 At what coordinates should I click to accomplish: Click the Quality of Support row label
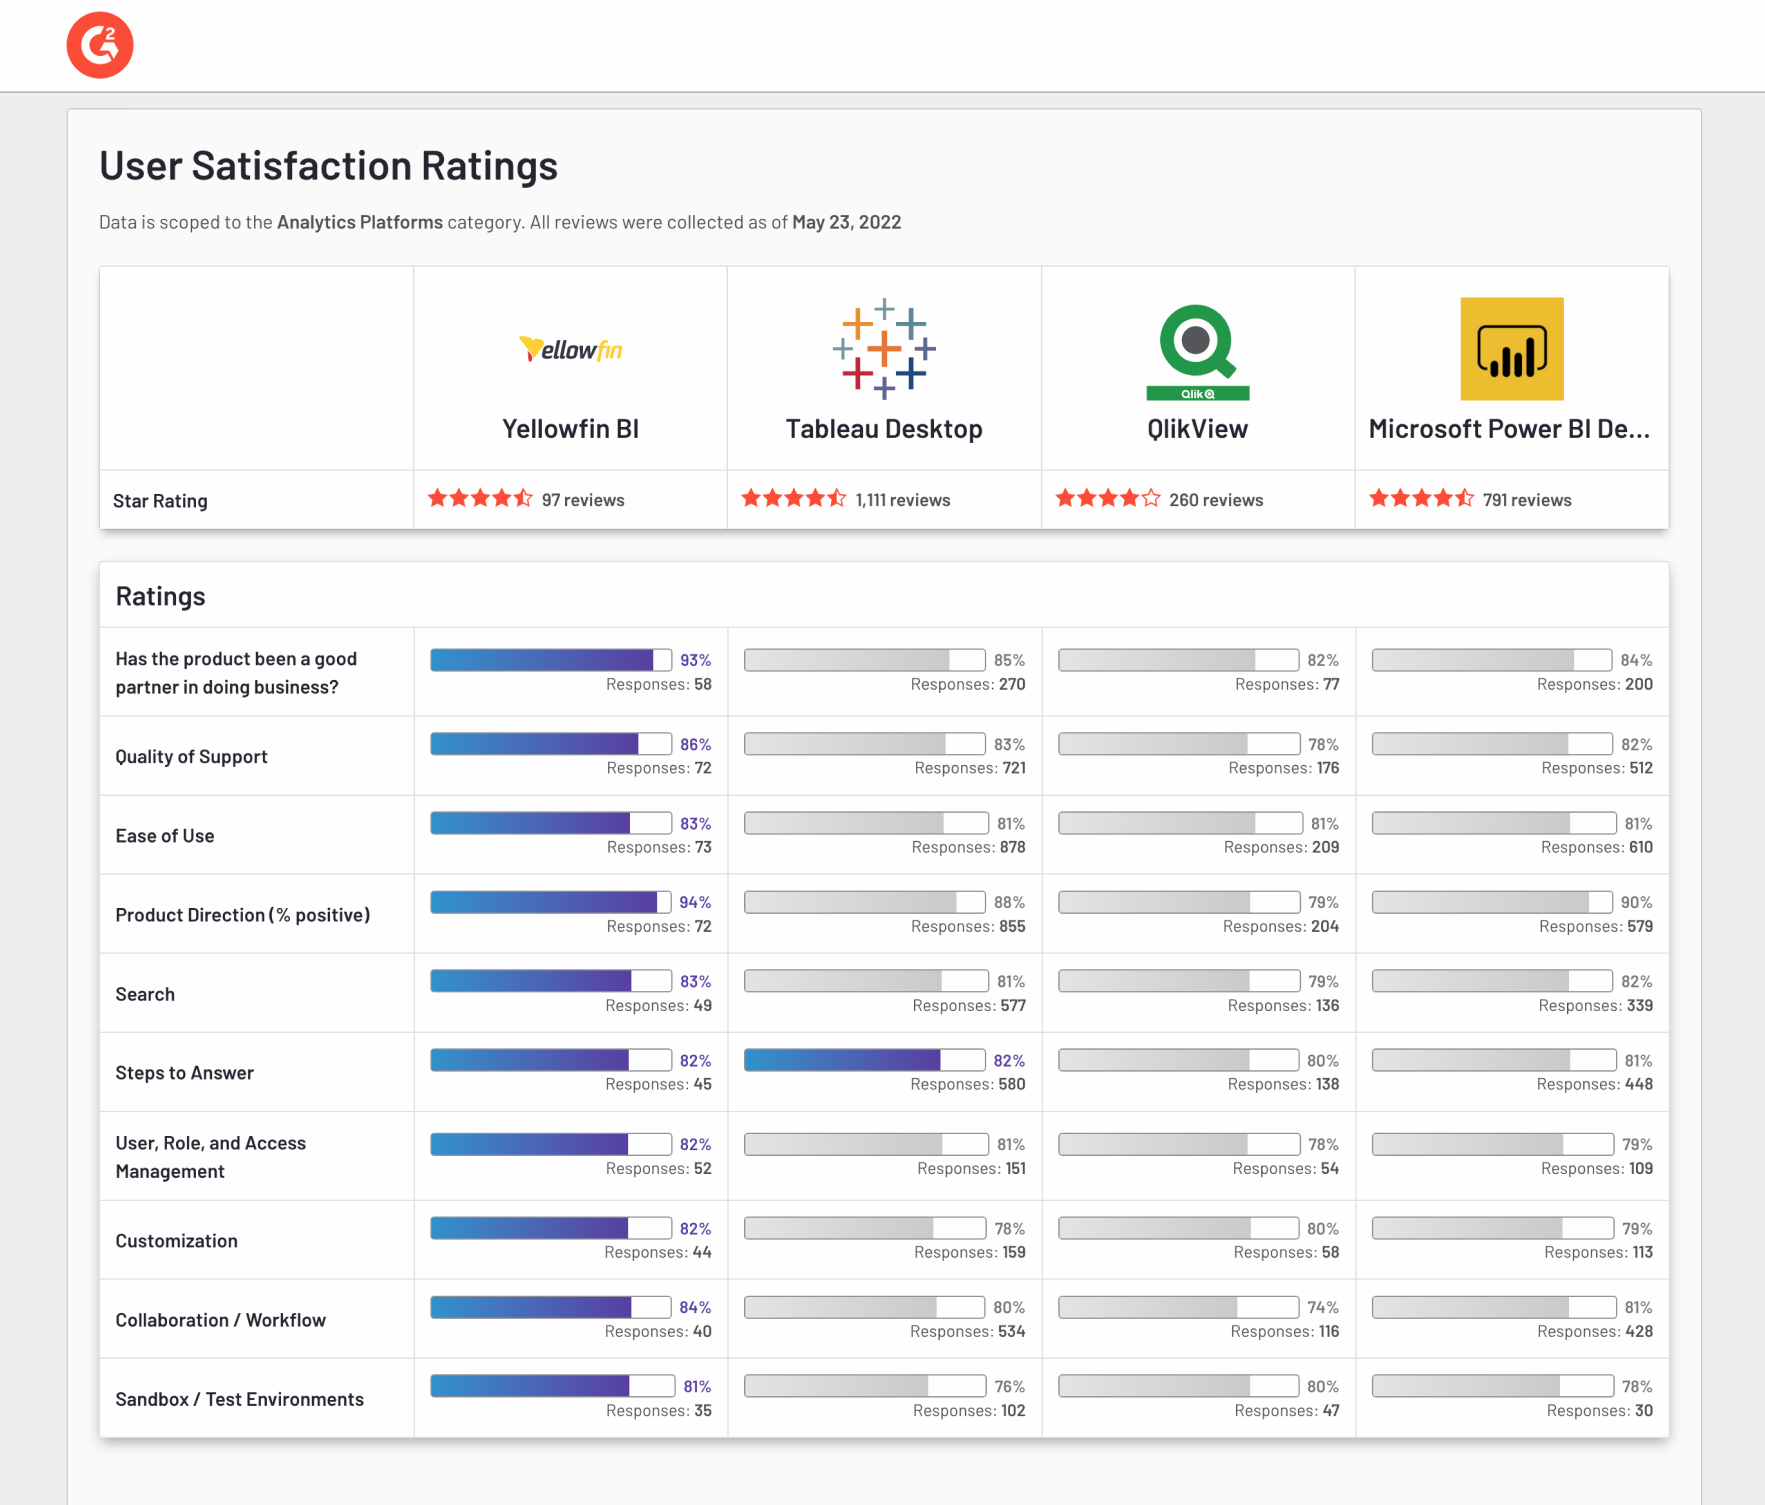pyautogui.click(x=191, y=757)
